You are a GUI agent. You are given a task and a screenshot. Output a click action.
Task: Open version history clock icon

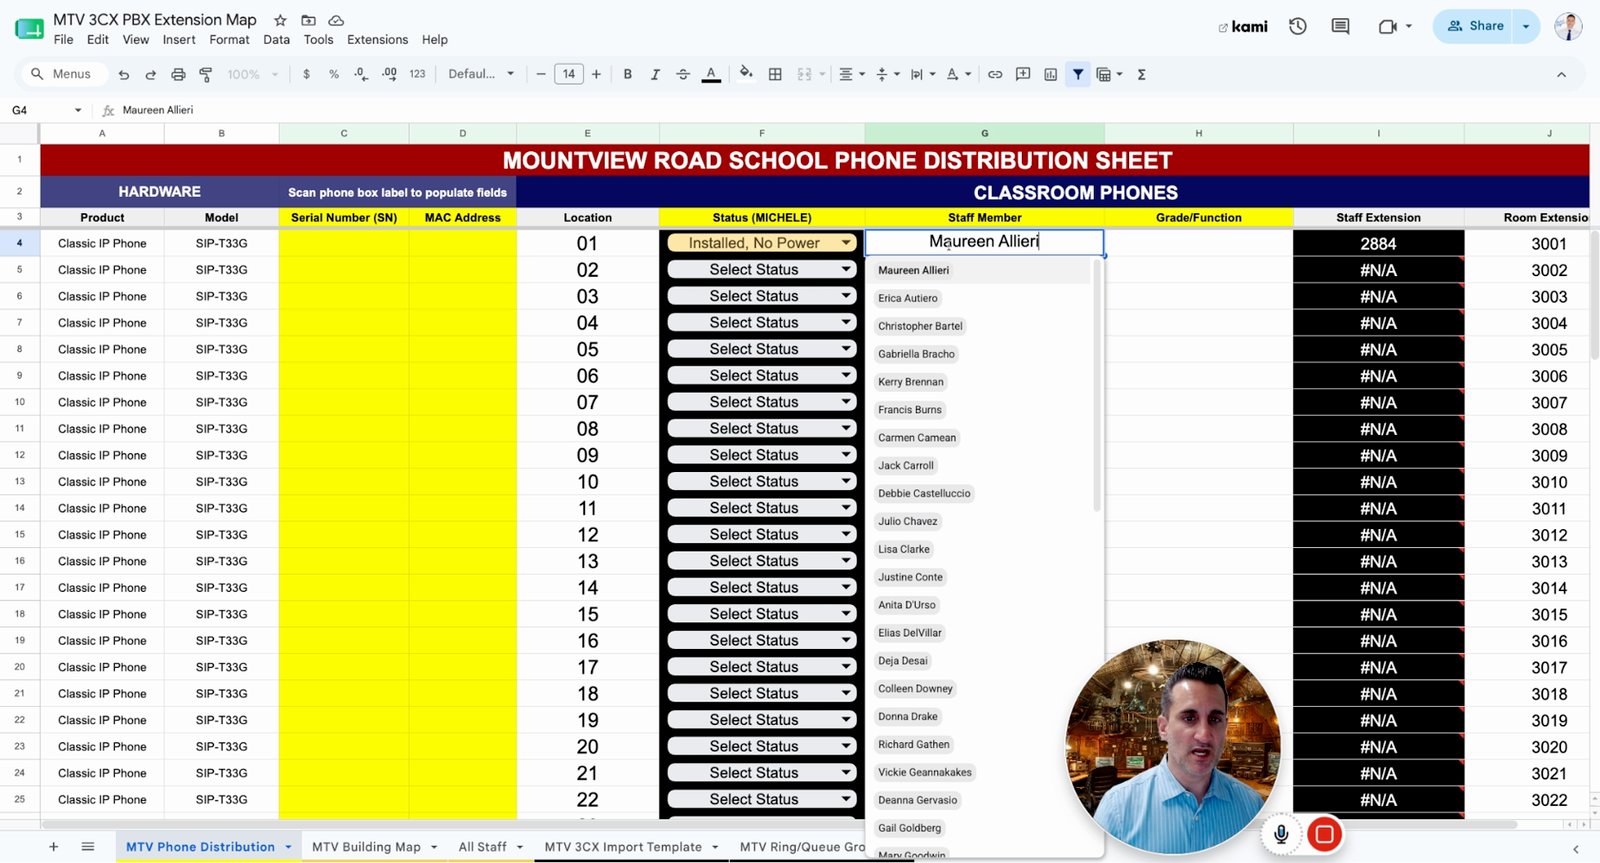coord(1298,26)
